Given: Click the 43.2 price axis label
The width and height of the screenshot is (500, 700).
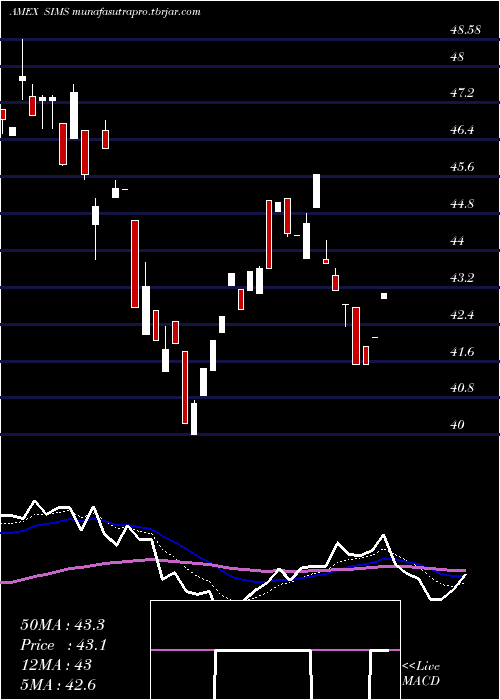Looking at the screenshot, I should pos(462,278).
